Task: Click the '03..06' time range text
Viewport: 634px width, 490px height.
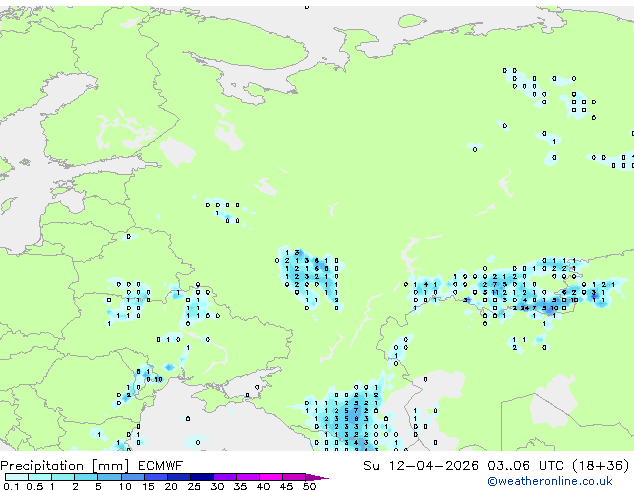Action: click(x=508, y=466)
